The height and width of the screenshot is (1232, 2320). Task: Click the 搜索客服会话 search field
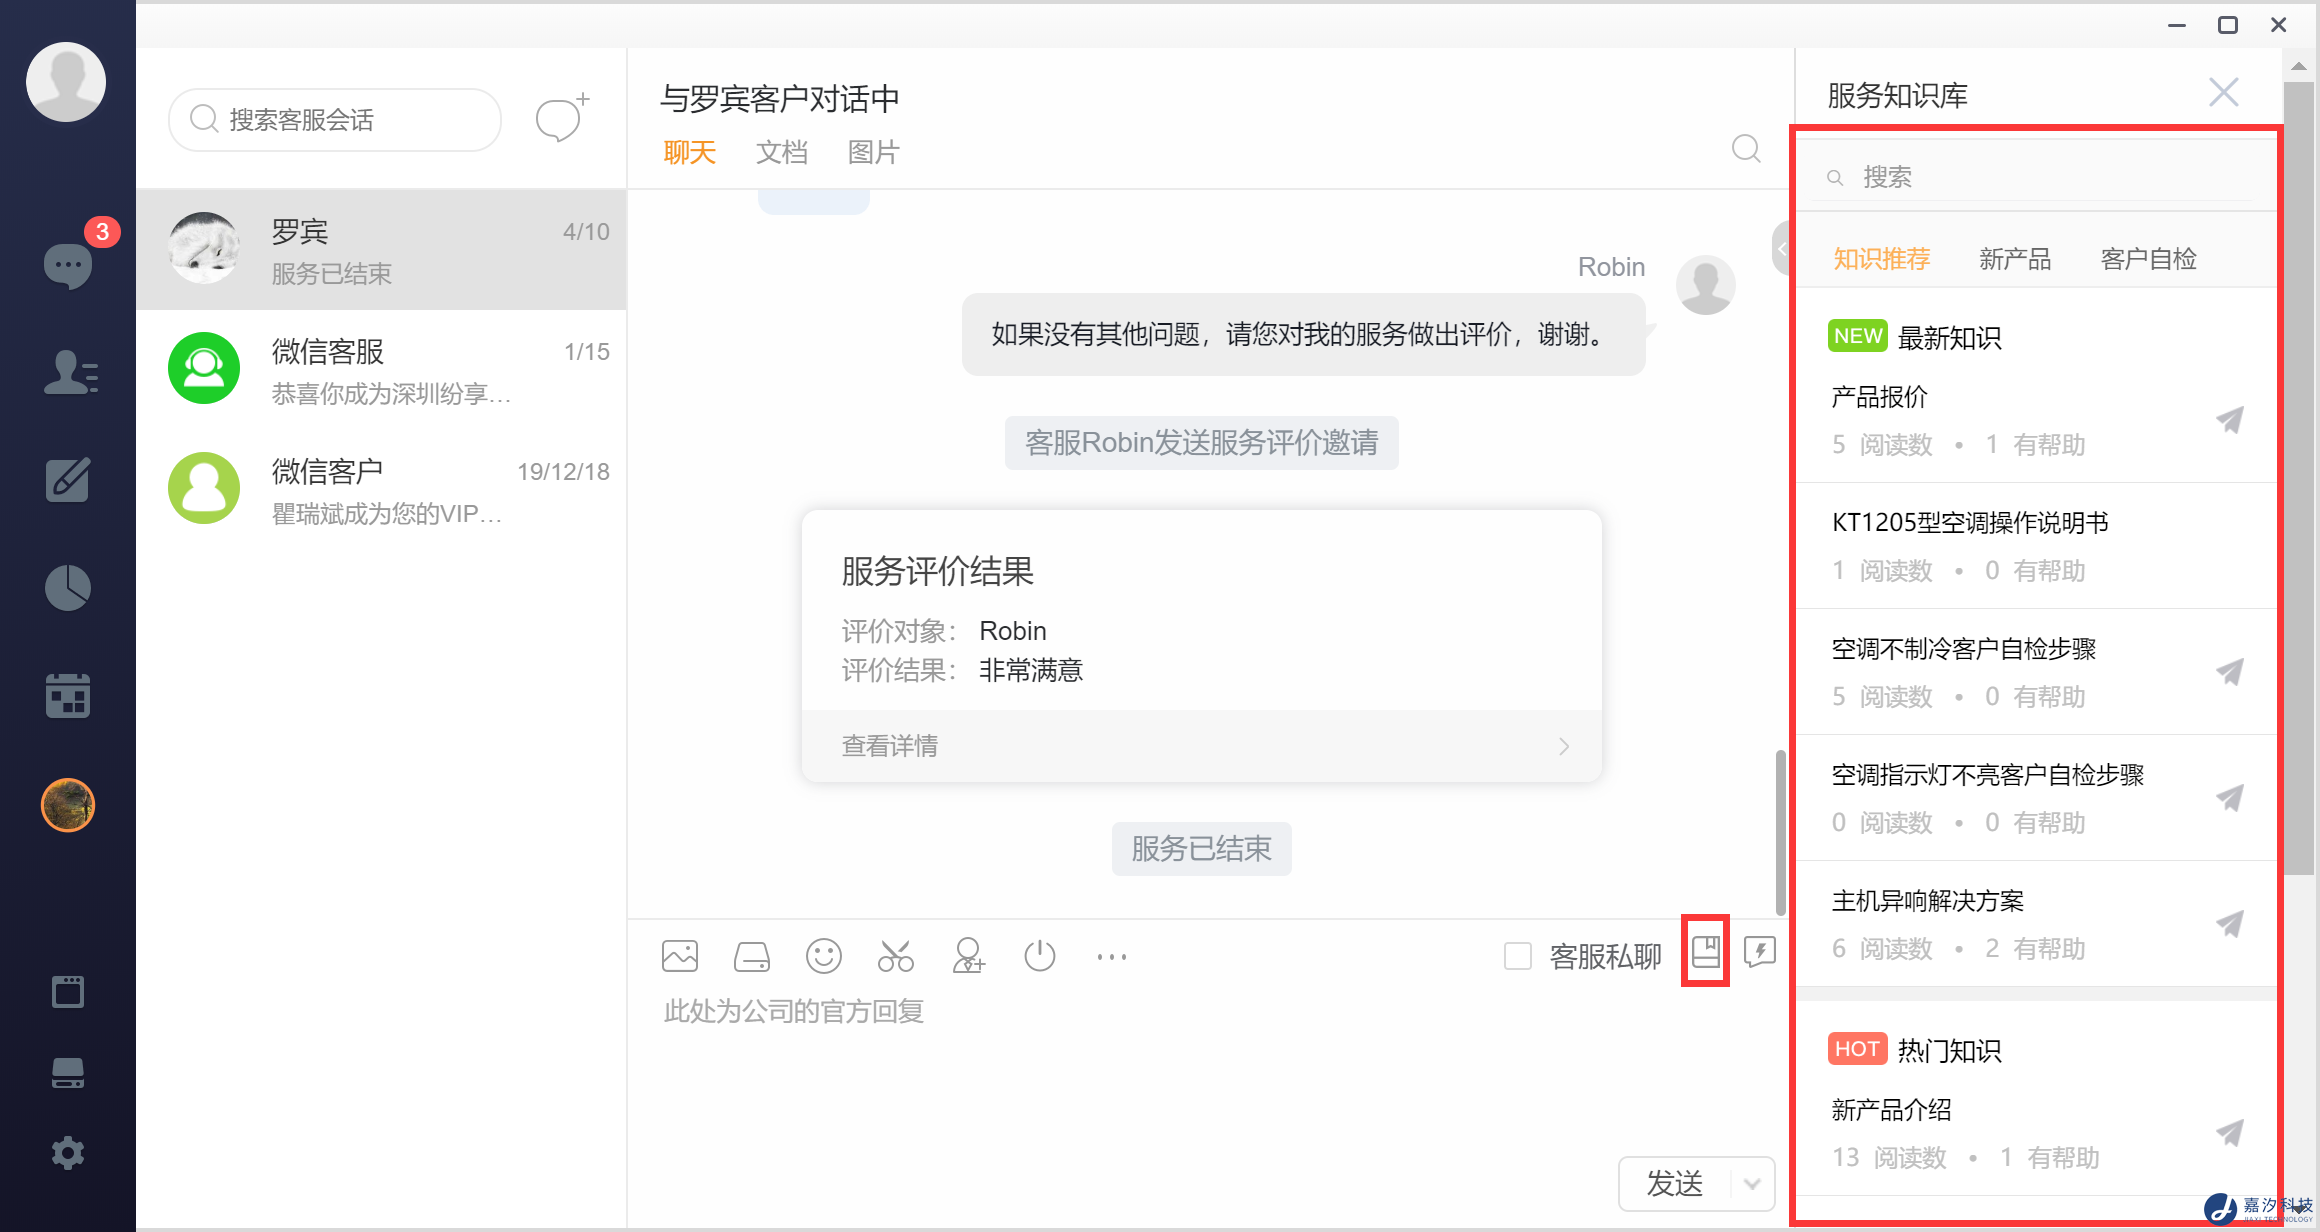point(335,119)
